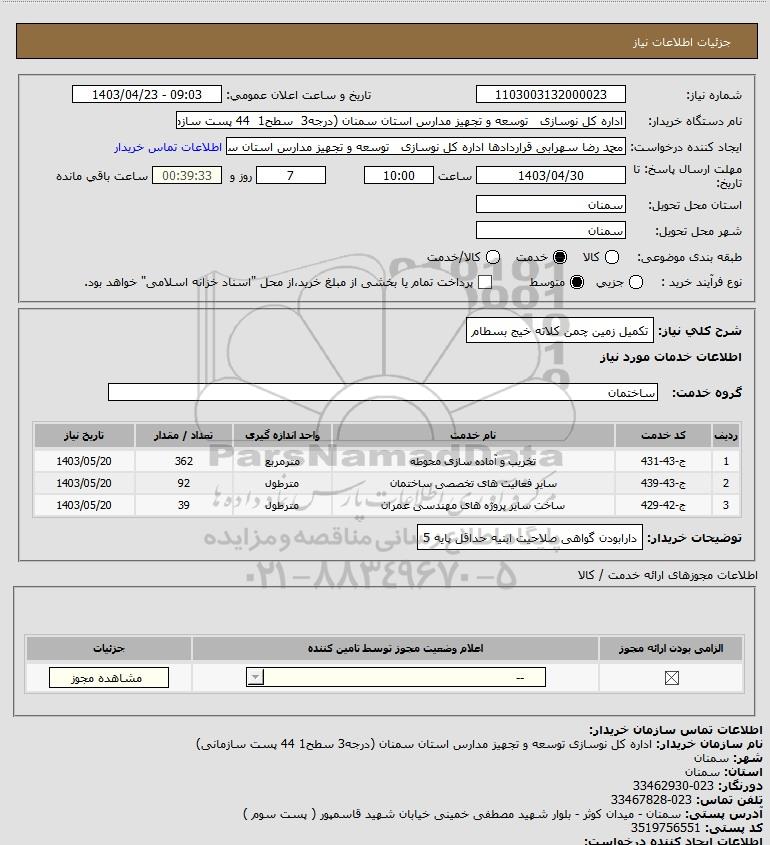Click the مشاهده مجوز button

pos(108,677)
